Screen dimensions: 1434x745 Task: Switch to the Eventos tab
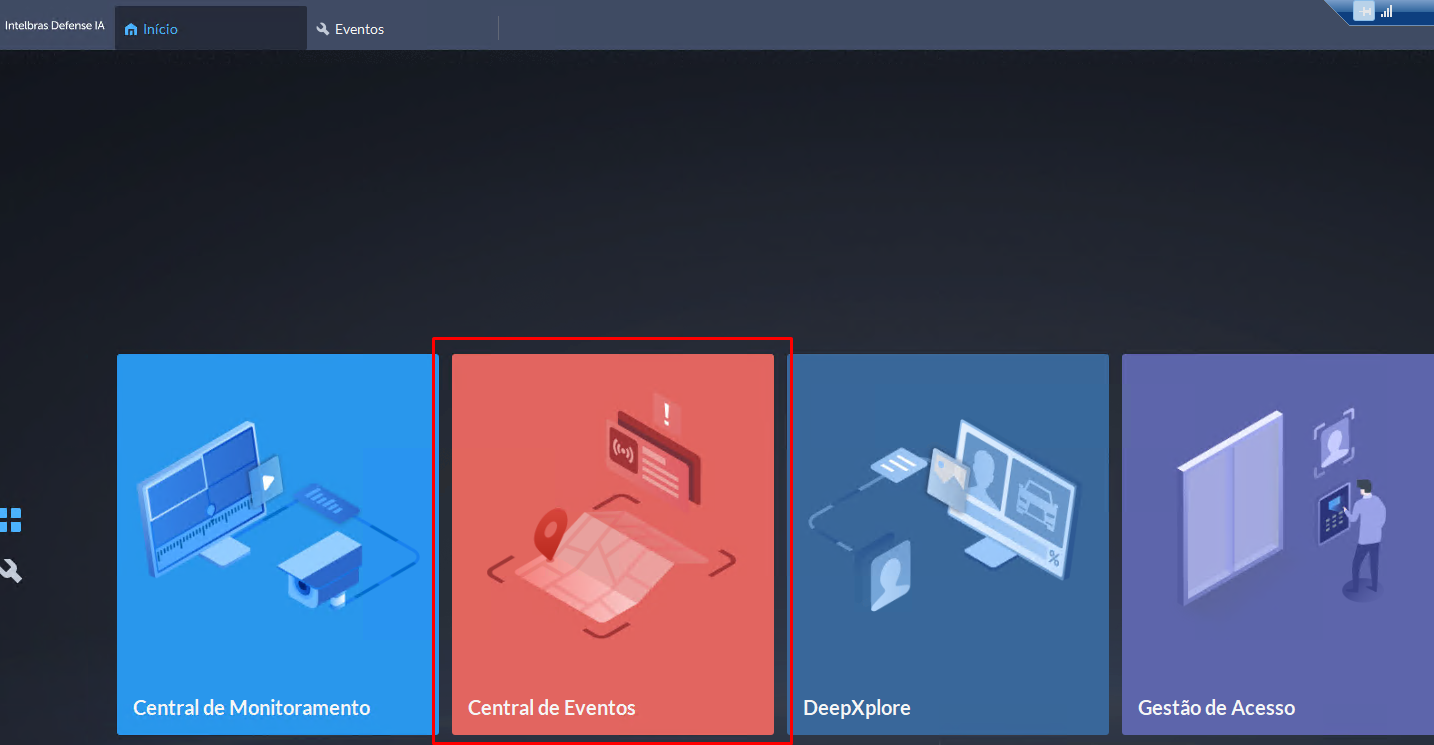403,29
